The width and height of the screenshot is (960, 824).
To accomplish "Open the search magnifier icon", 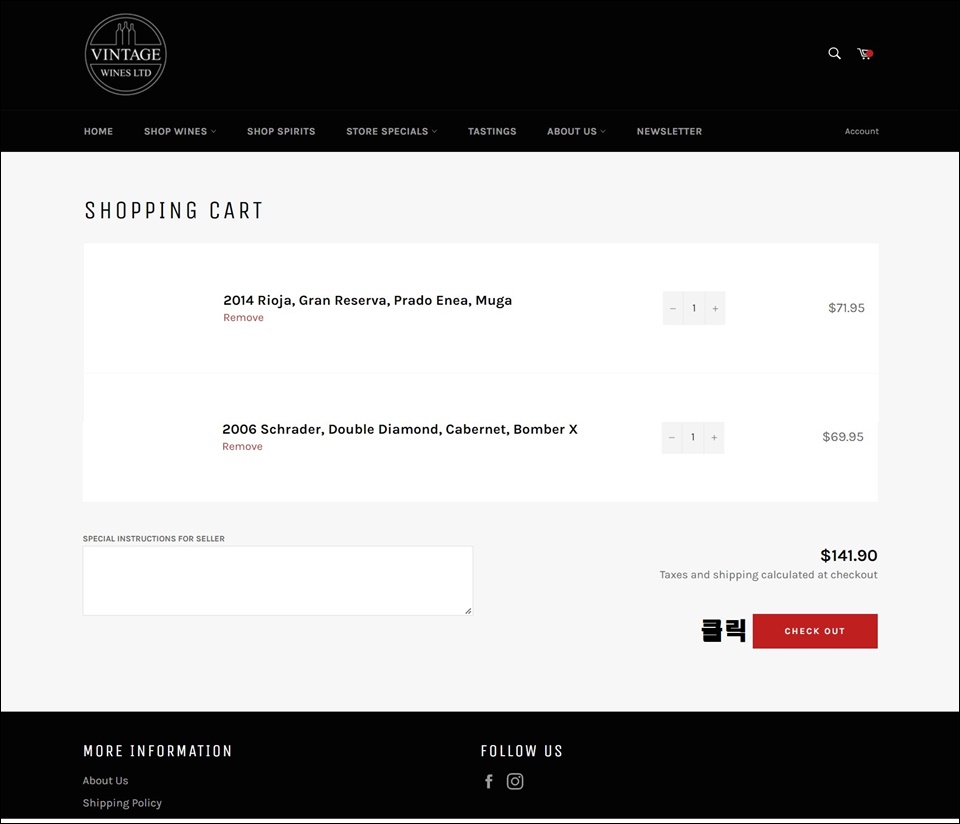I will click(834, 53).
